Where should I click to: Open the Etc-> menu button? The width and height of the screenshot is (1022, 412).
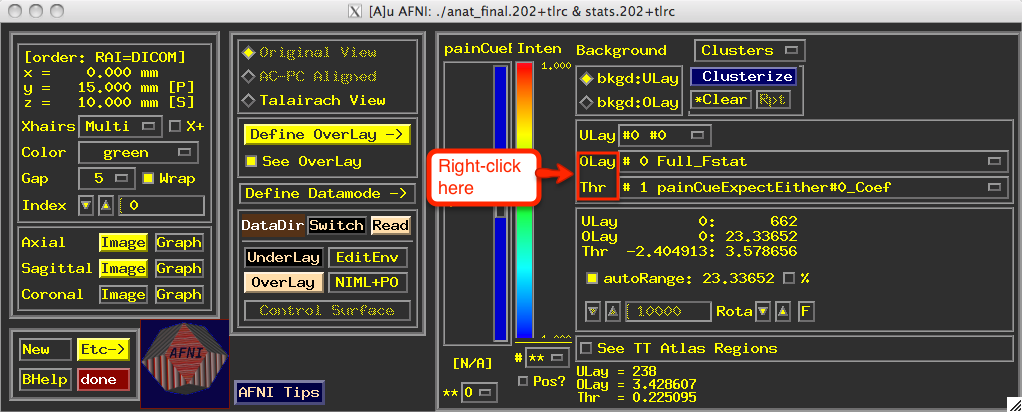pyautogui.click(x=103, y=349)
